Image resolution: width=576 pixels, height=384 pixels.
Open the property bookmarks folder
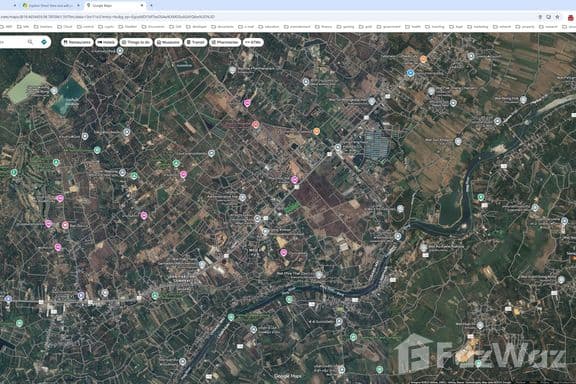coord(526,27)
